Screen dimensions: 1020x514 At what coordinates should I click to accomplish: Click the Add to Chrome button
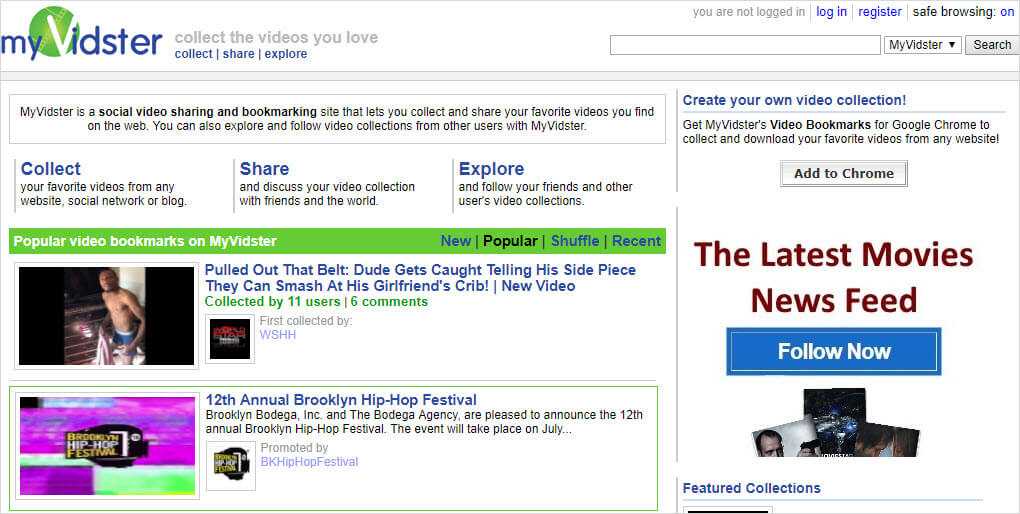(844, 174)
